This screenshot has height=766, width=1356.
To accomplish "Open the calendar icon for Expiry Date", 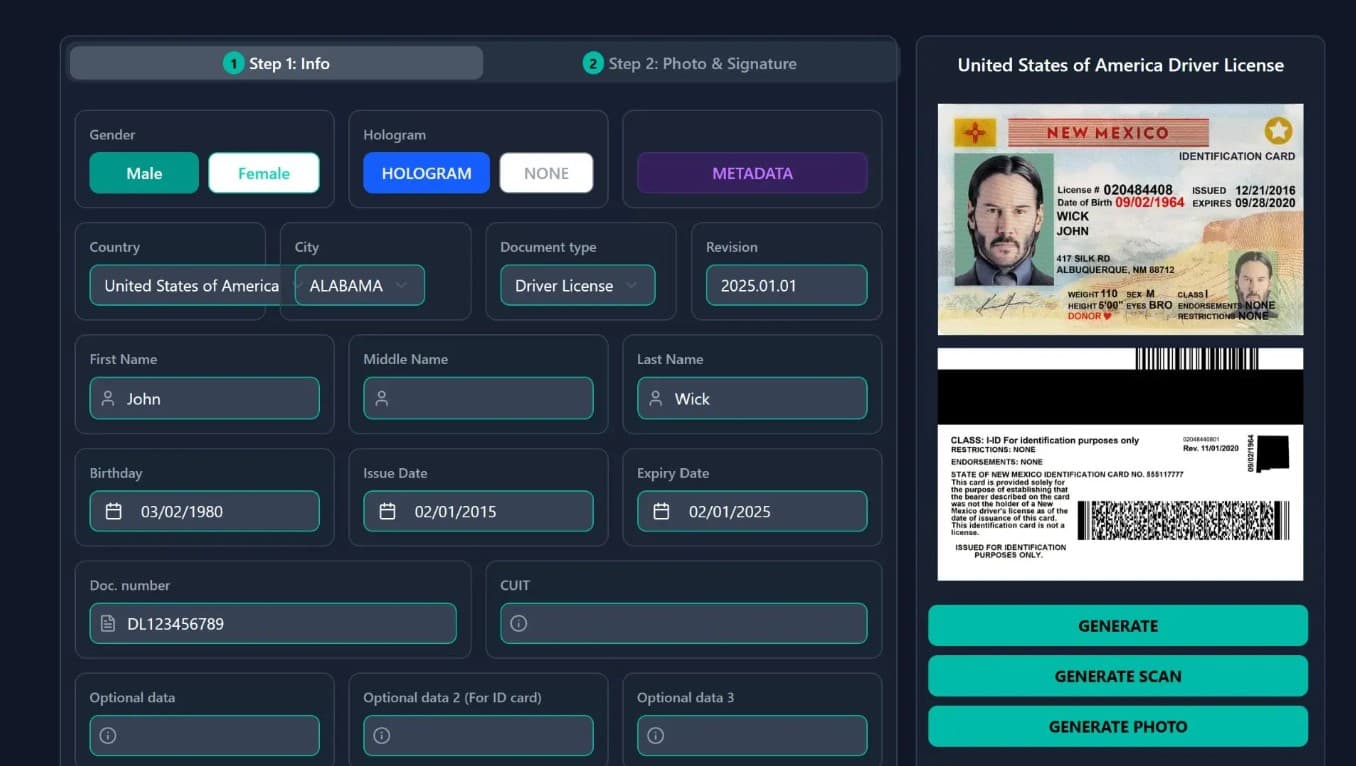I will (x=661, y=511).
